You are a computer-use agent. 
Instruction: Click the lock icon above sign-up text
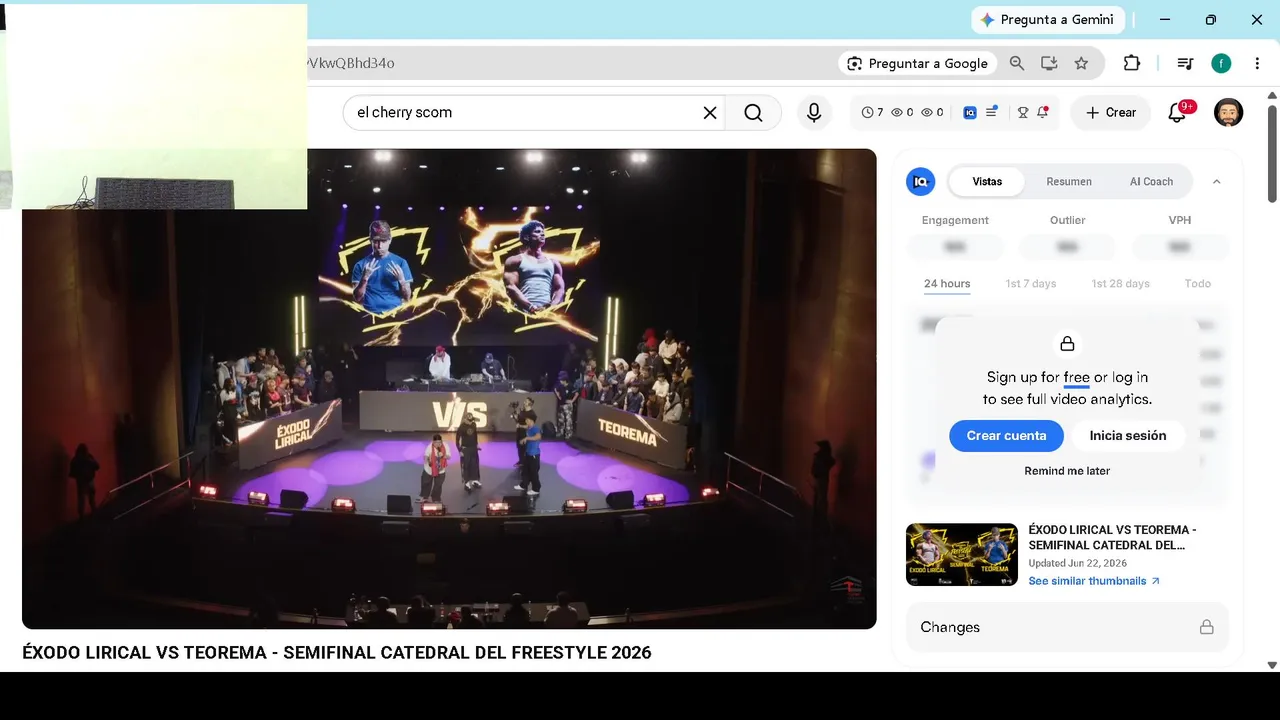1067,344
